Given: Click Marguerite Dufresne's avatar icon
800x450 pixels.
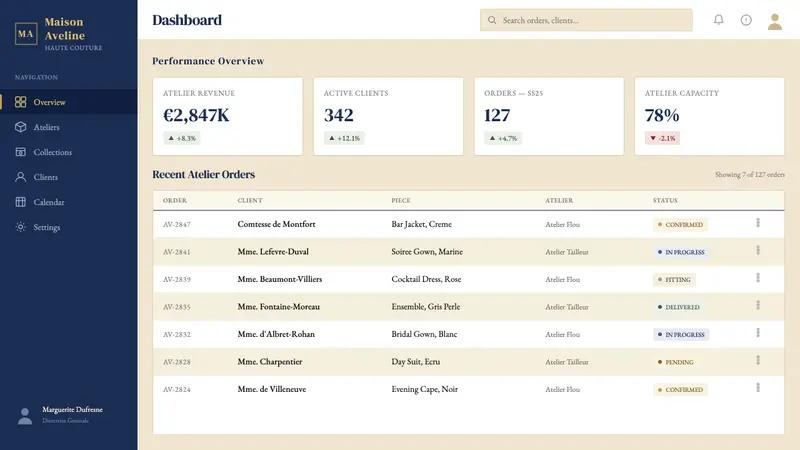Looking at the screenshot, I should coord(24,416).
